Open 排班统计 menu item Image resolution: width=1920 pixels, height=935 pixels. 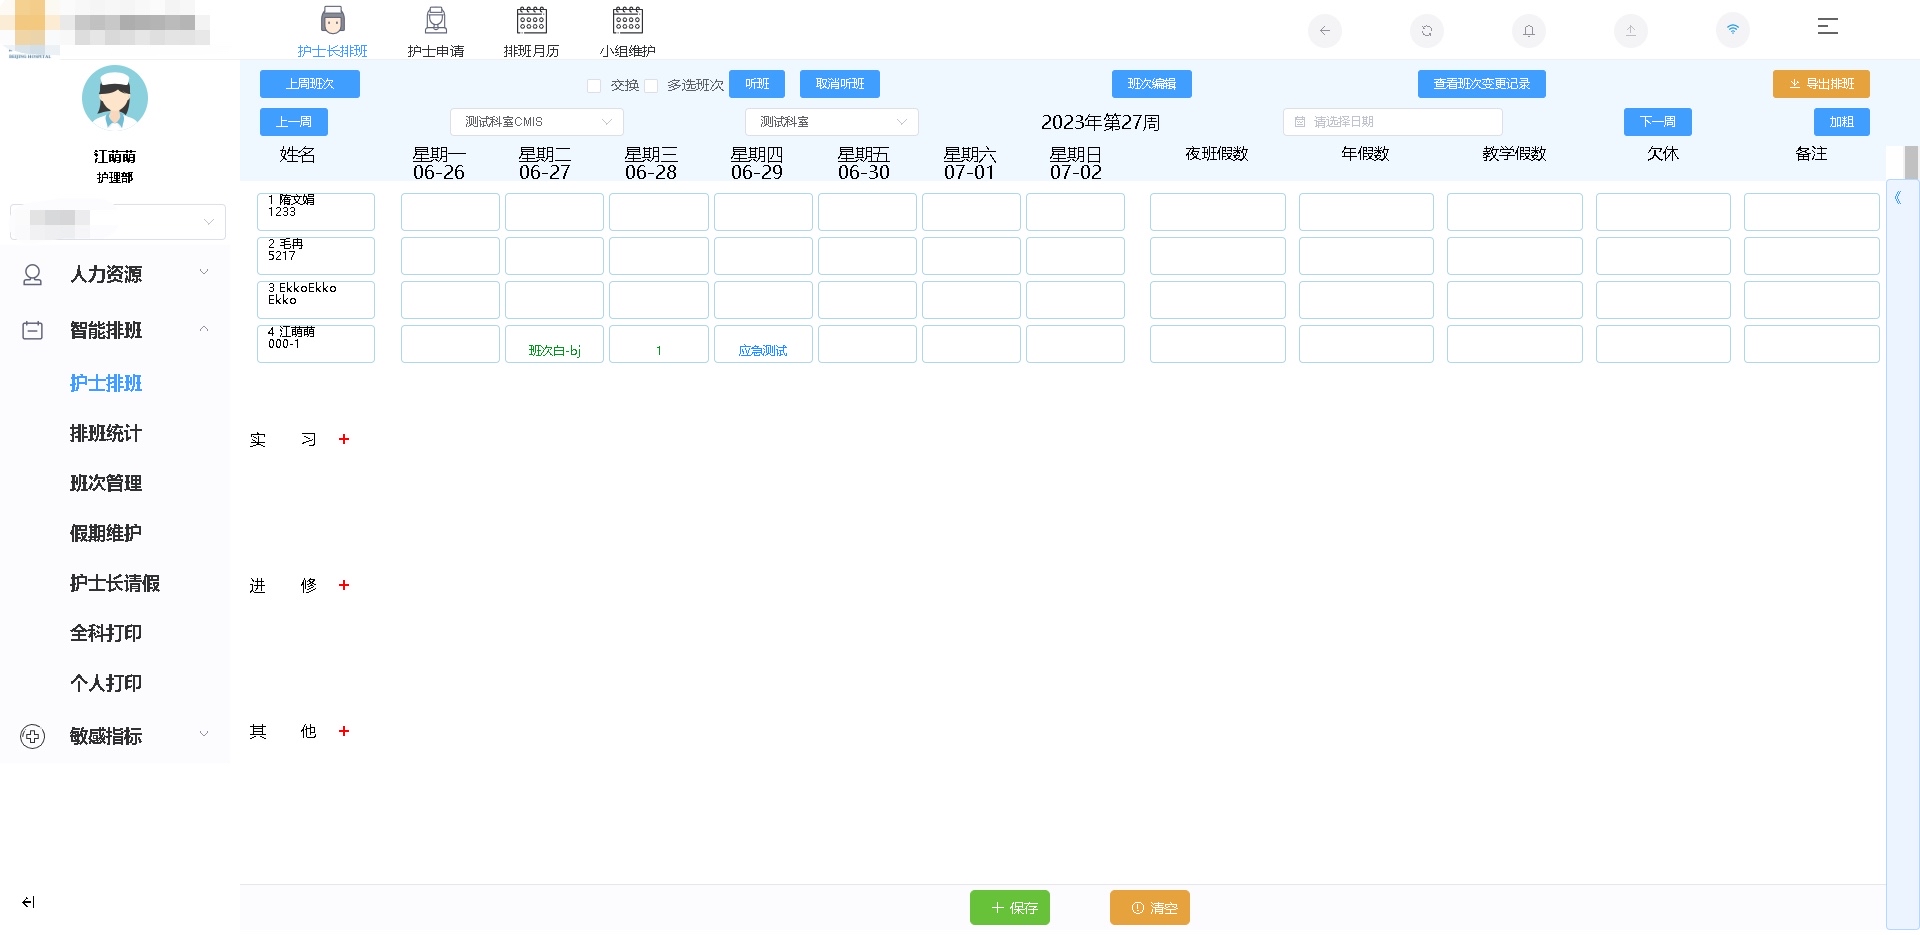106,434
